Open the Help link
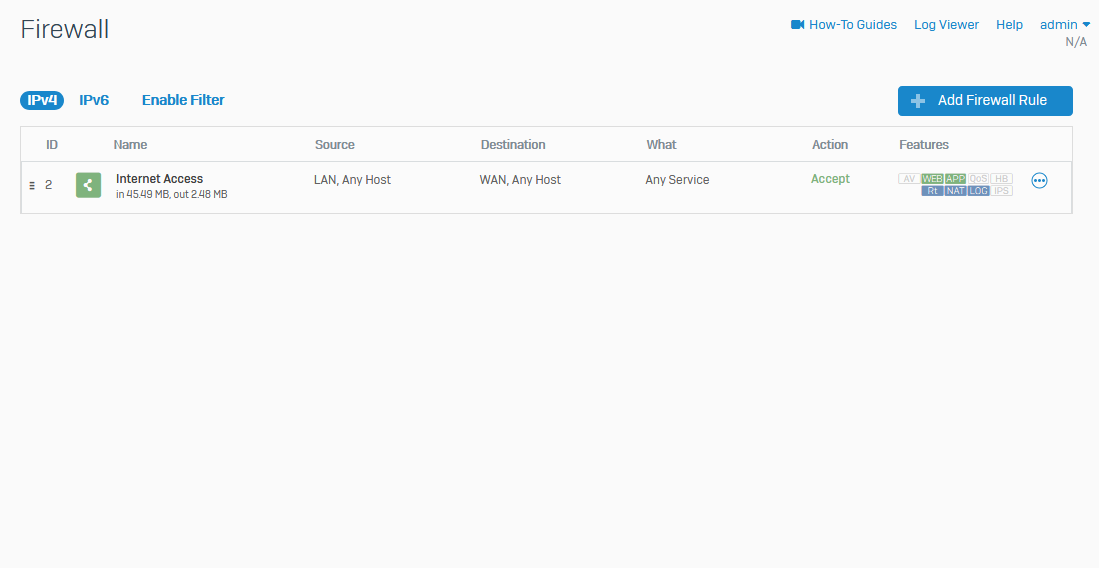Image resolution: width=1099 pixels, height=568 pixels. click(1009, 25)
